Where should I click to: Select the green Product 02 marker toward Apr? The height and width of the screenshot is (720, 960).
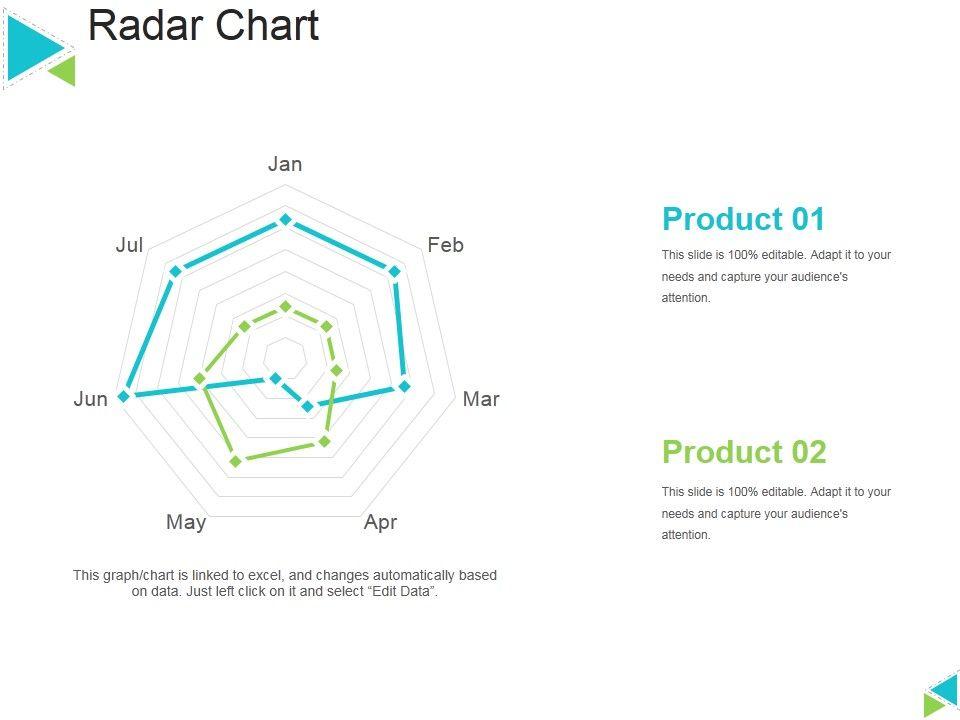pos(324,441)
